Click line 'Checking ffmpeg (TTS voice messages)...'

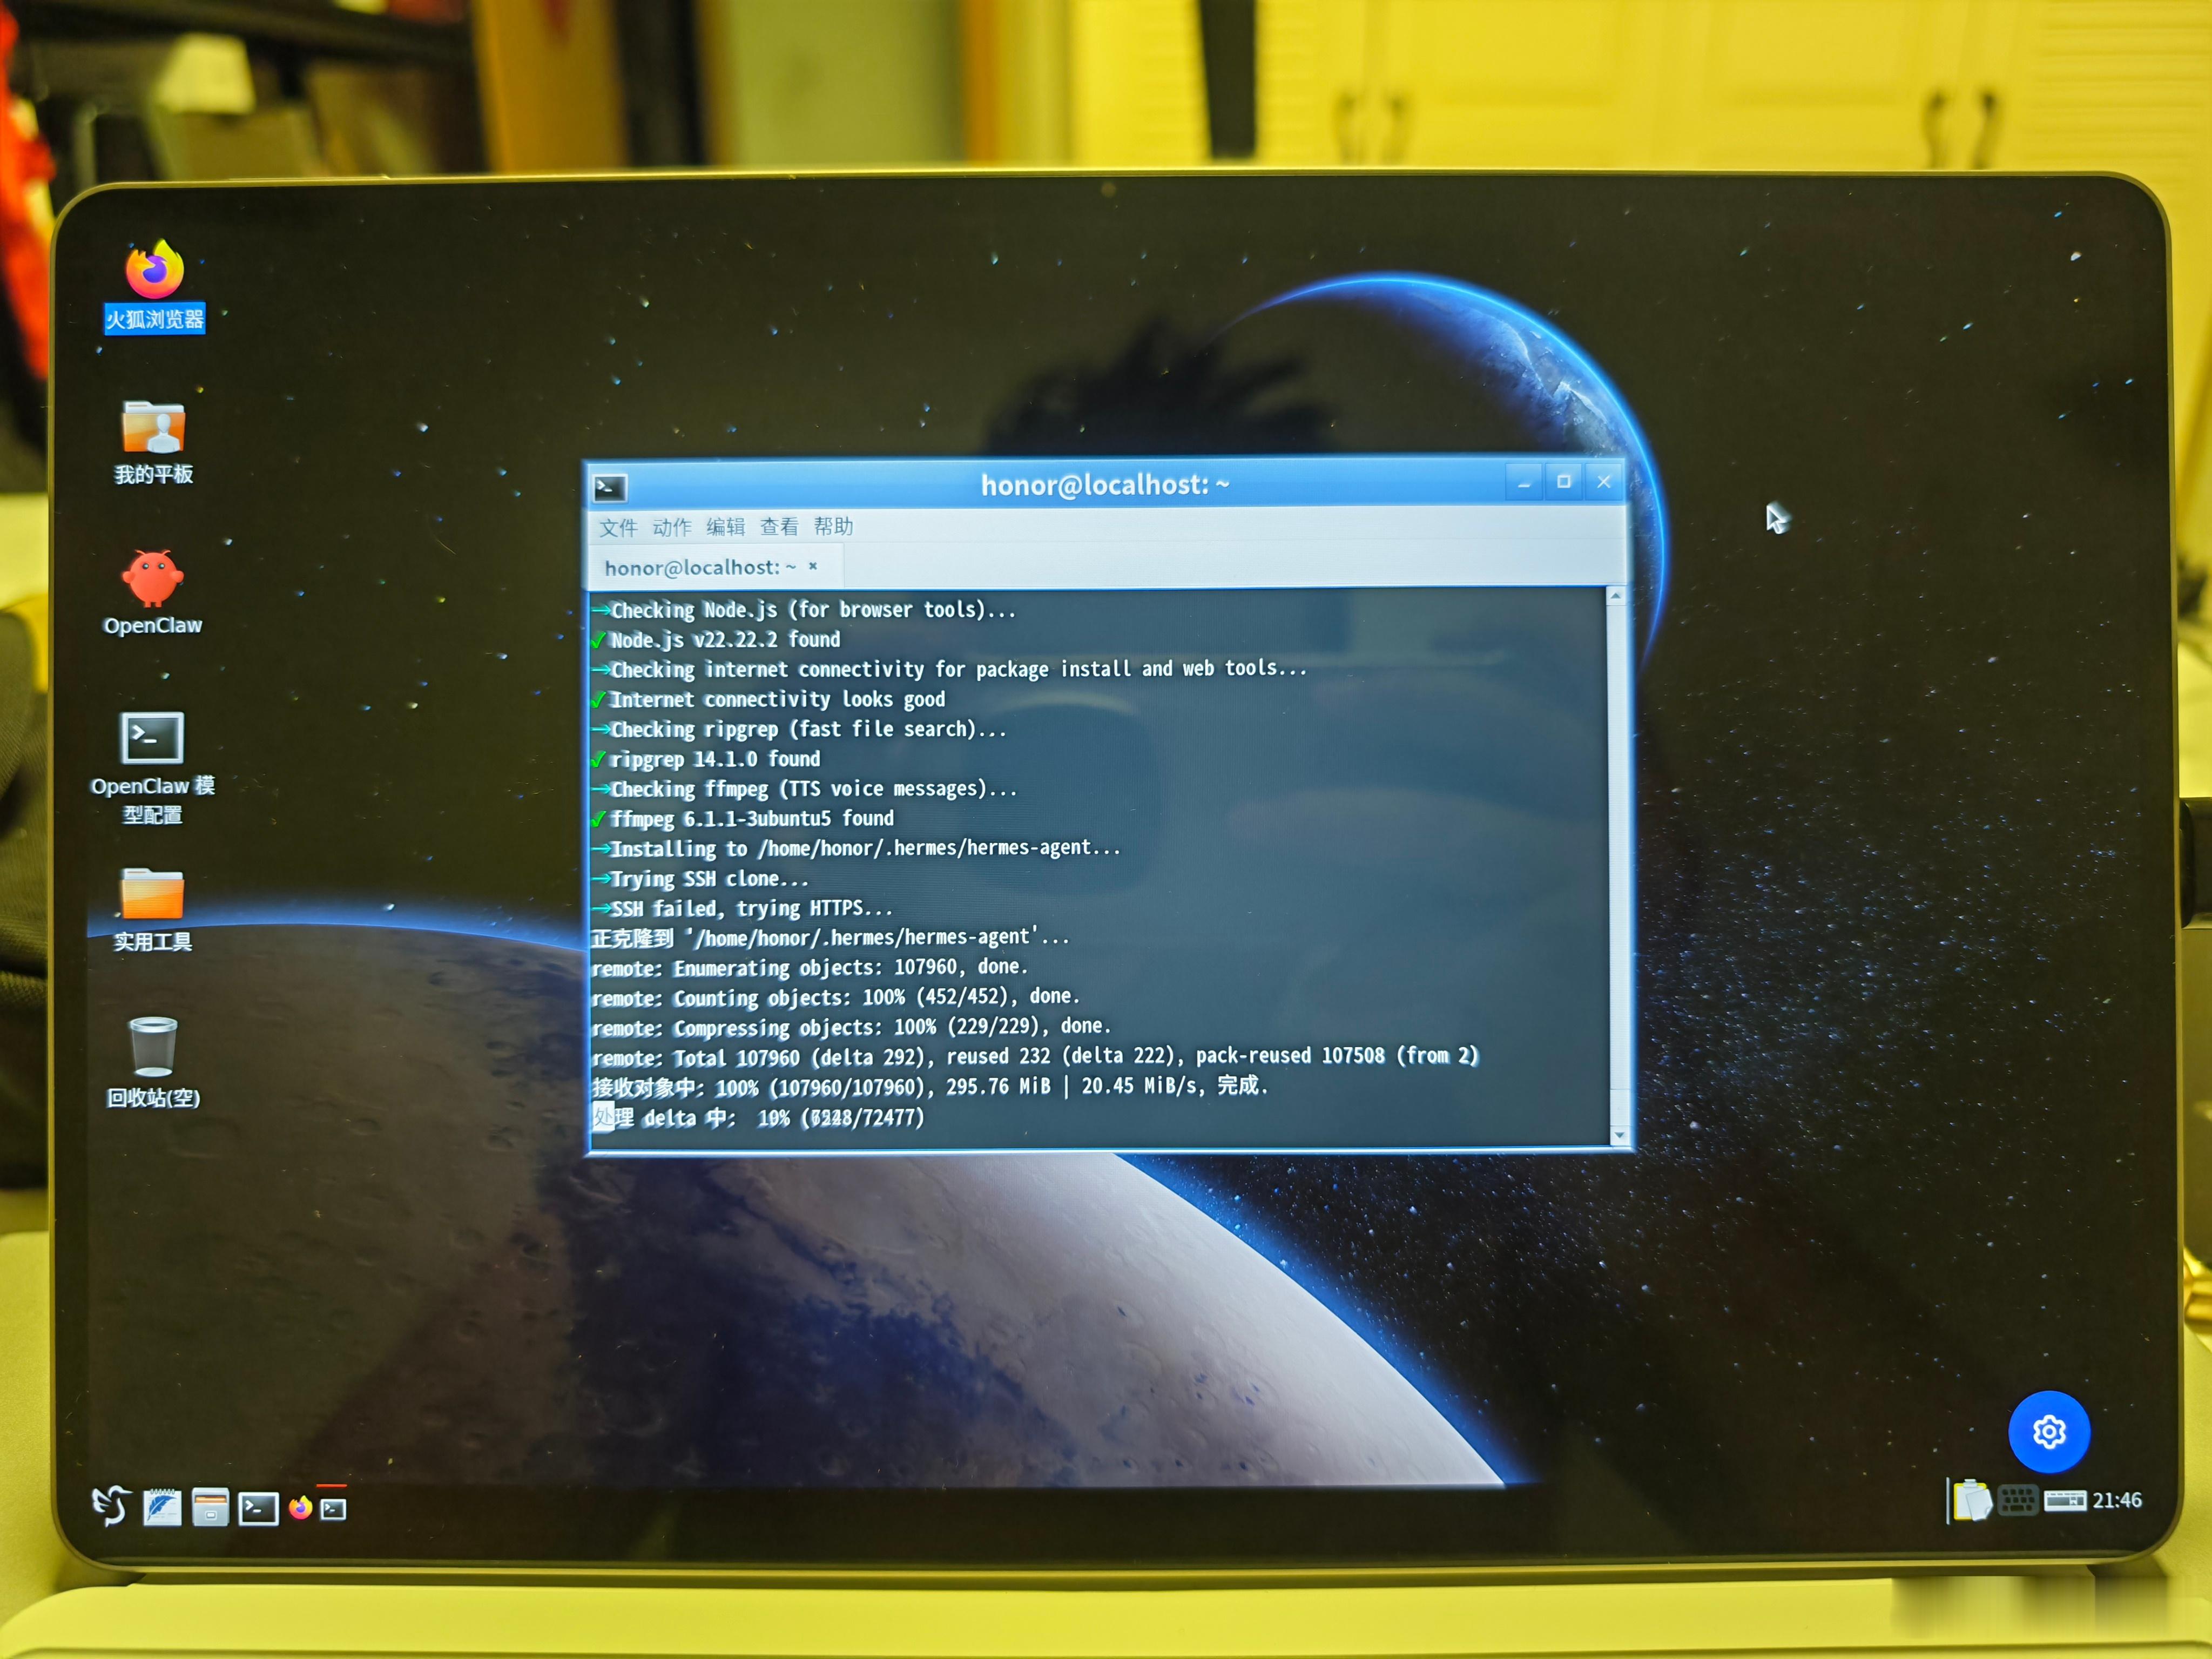point(814,789)
